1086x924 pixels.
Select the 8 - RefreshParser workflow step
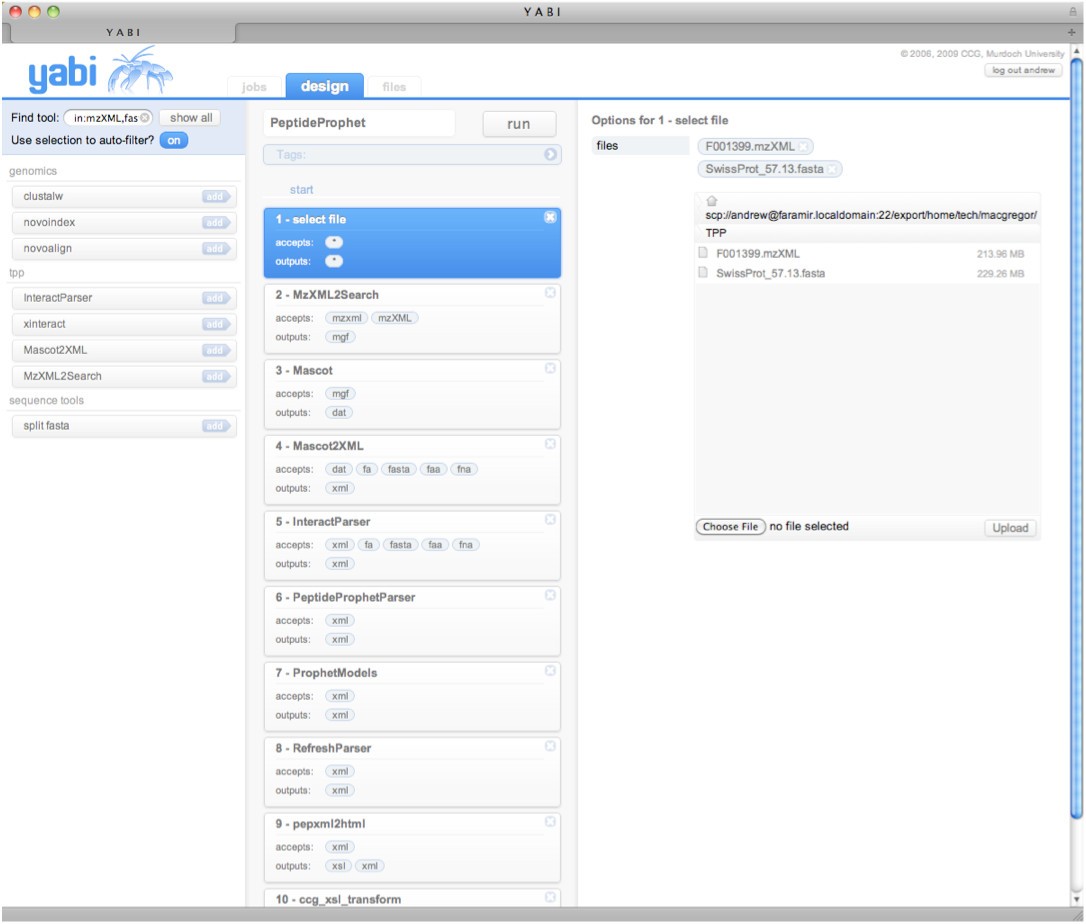412,772
